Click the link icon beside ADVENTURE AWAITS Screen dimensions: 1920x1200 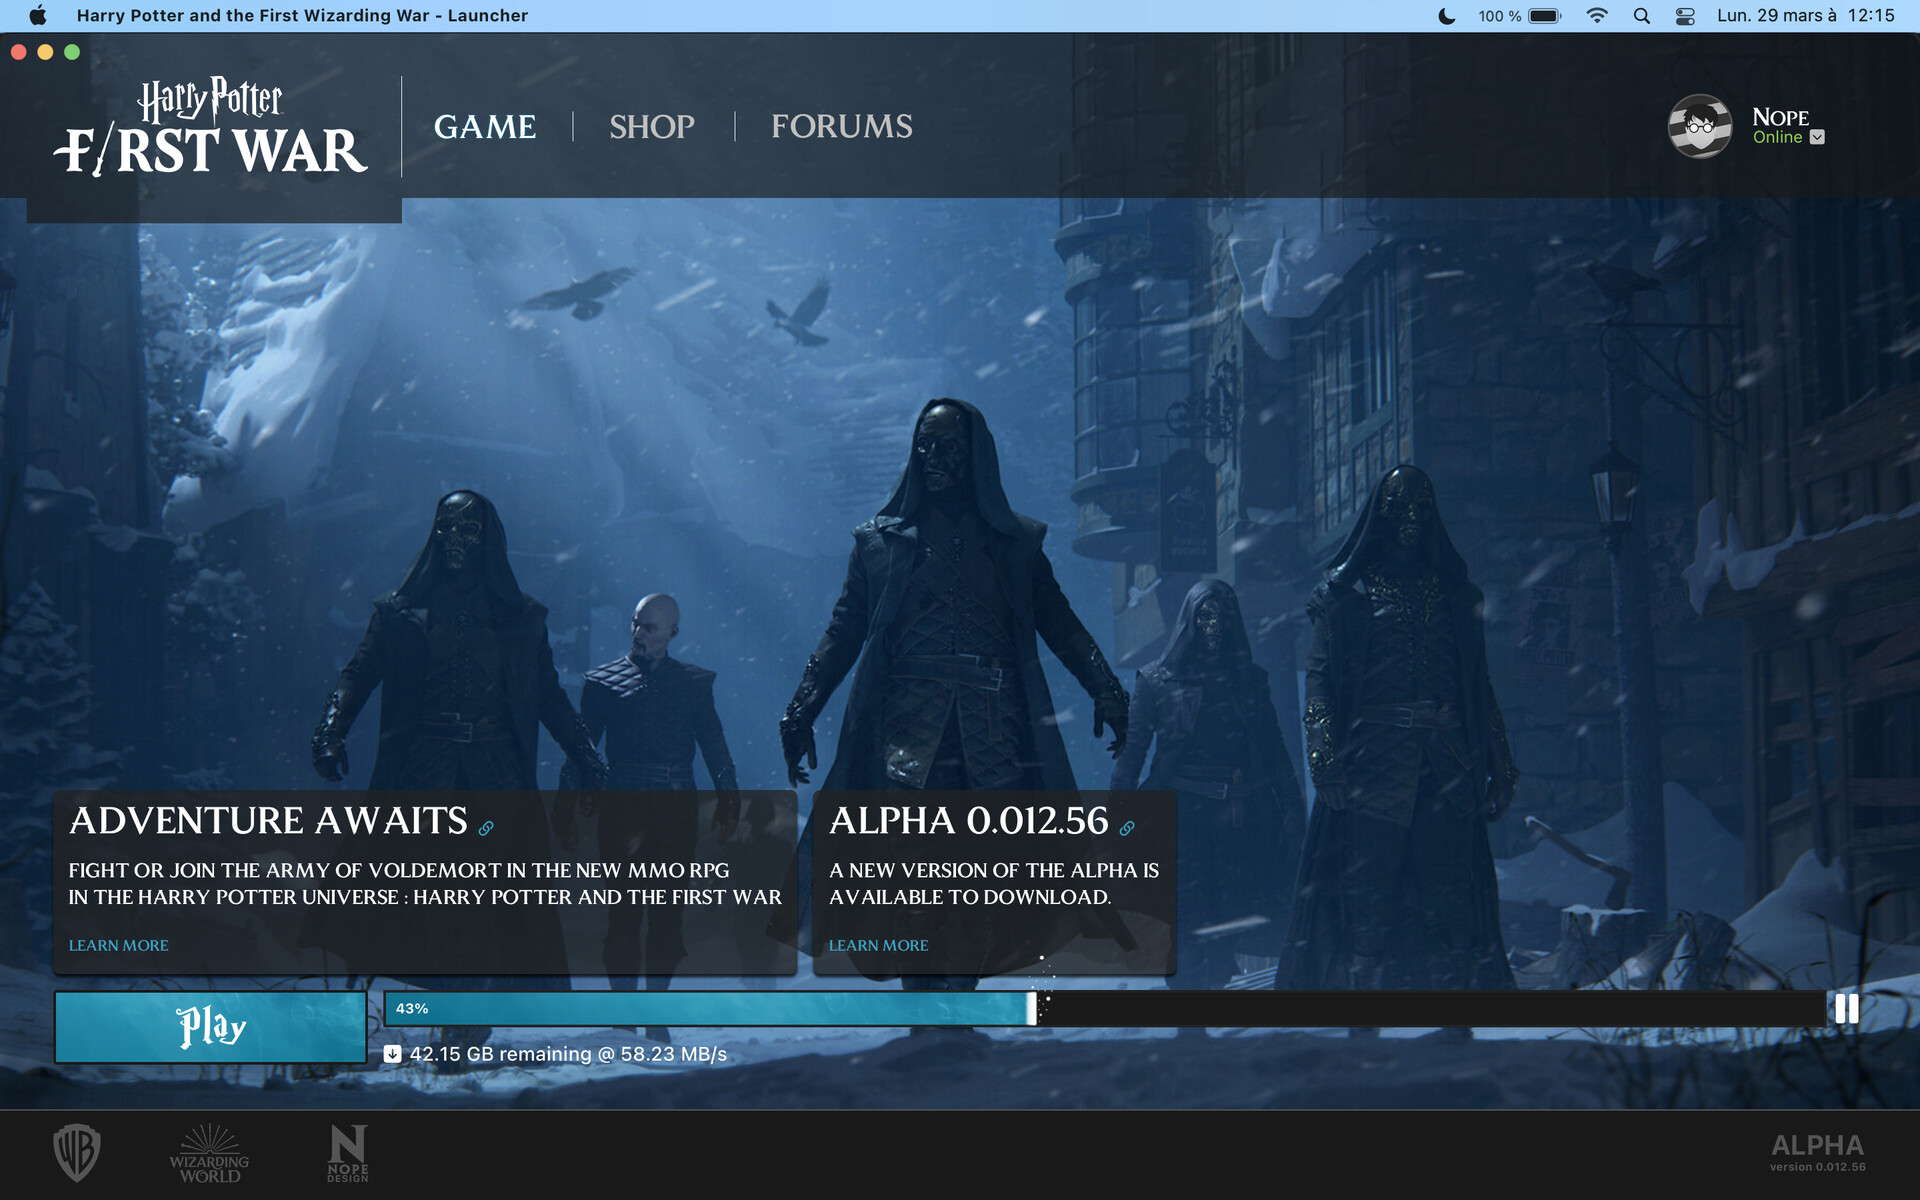[487, 828]
